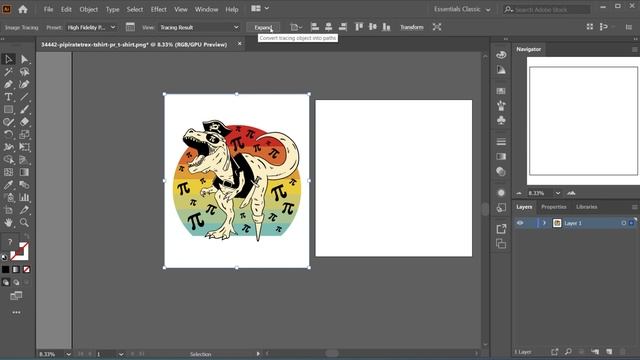Pick the Shape Builder tool
This screenshot has width=640, height=360.
(8, 160)
